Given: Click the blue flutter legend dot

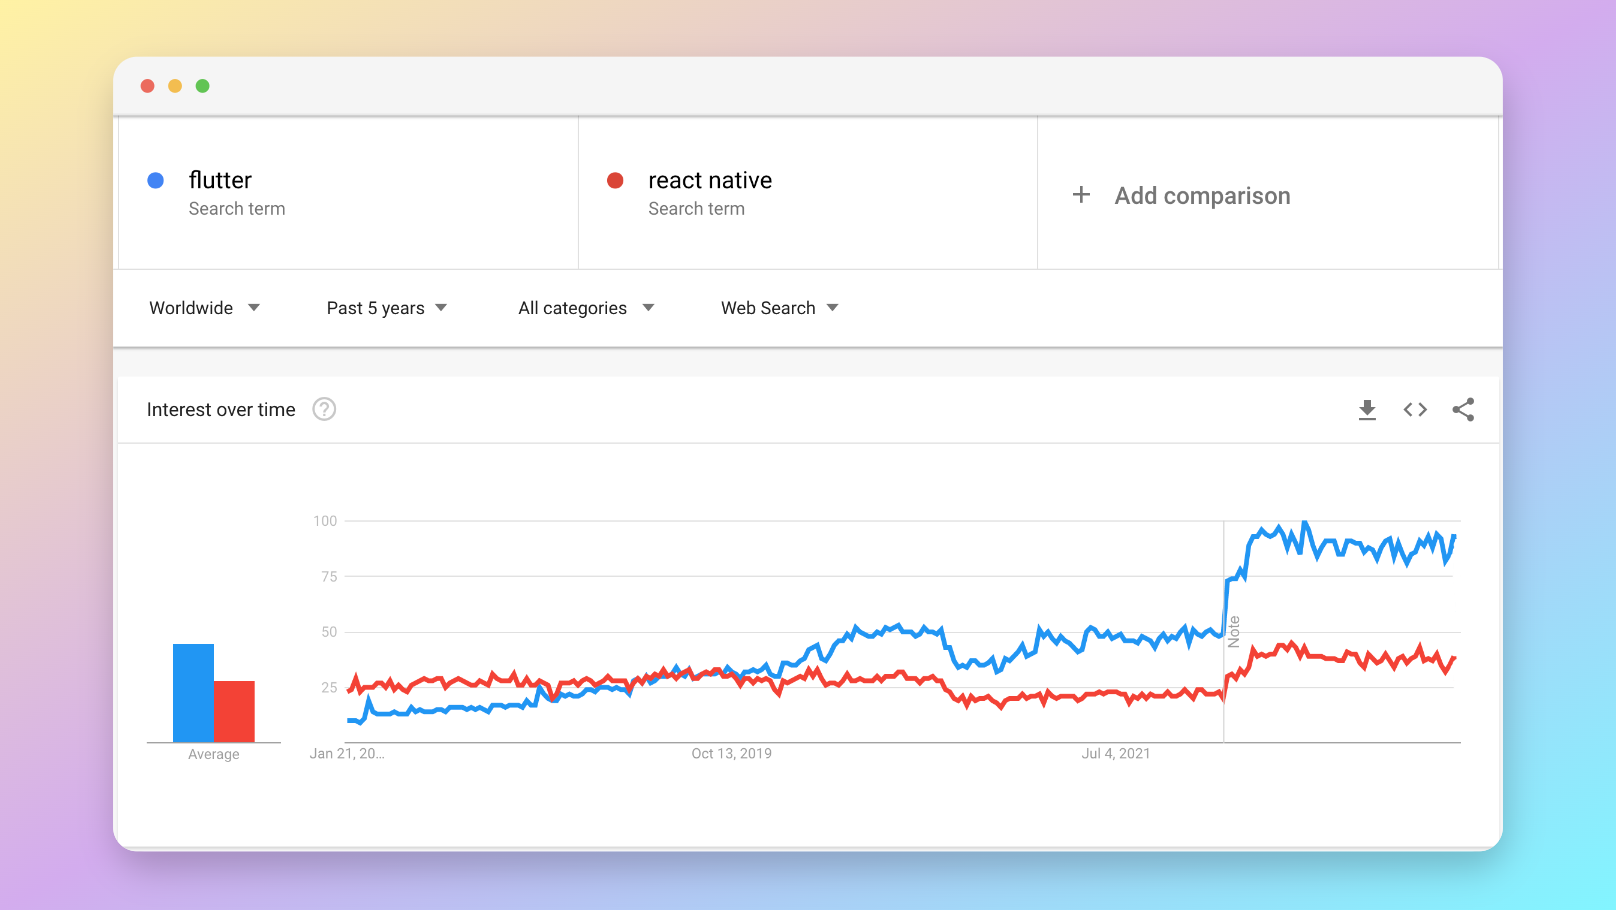Looking at the screenshot, I should pos(156,180).
